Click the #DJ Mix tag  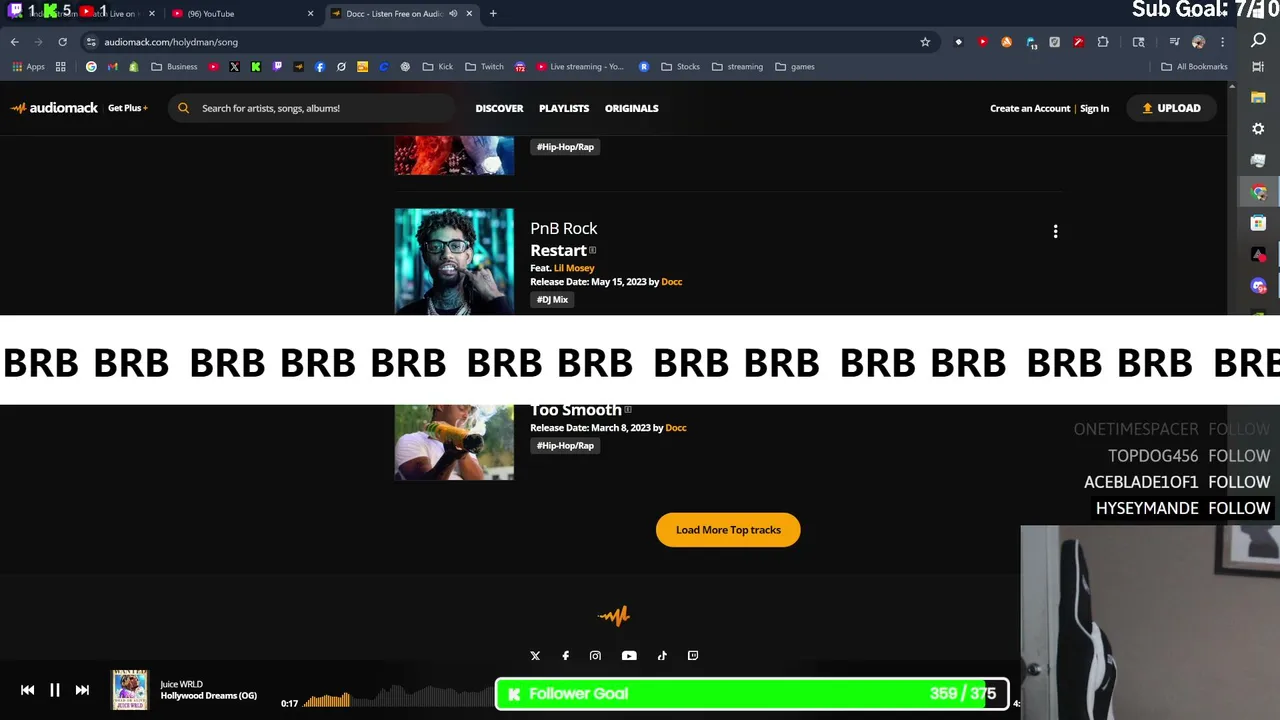[x=552, y=300]
